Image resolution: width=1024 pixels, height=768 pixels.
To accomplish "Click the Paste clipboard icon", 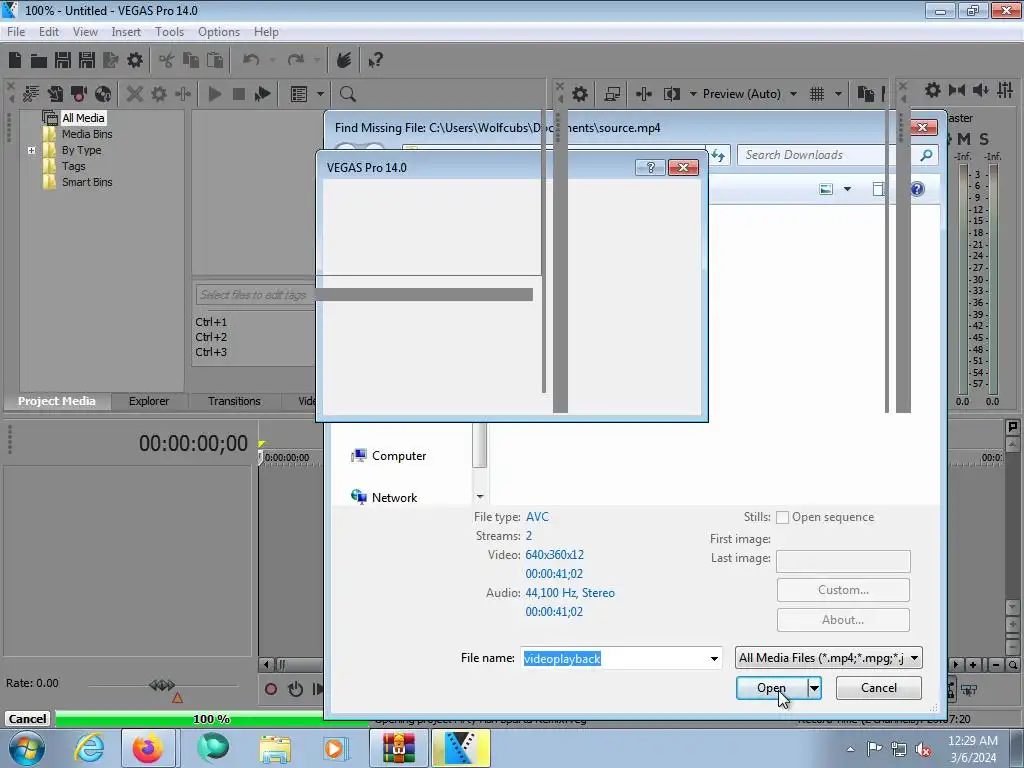I will 215,60.
